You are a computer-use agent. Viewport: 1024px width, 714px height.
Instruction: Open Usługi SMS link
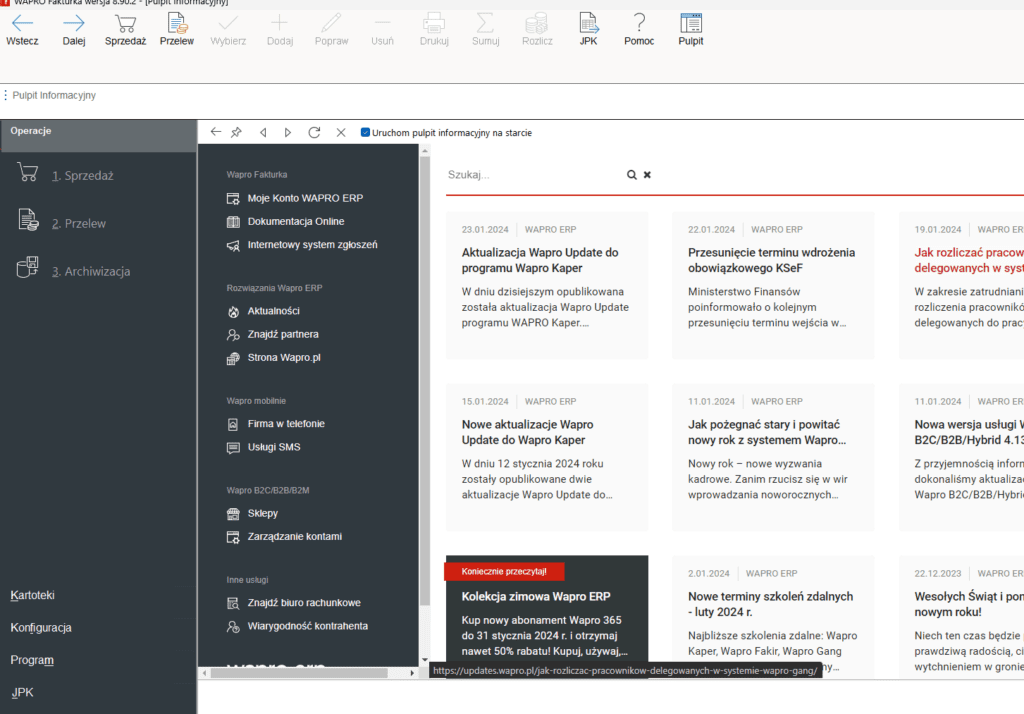[274, 447]
